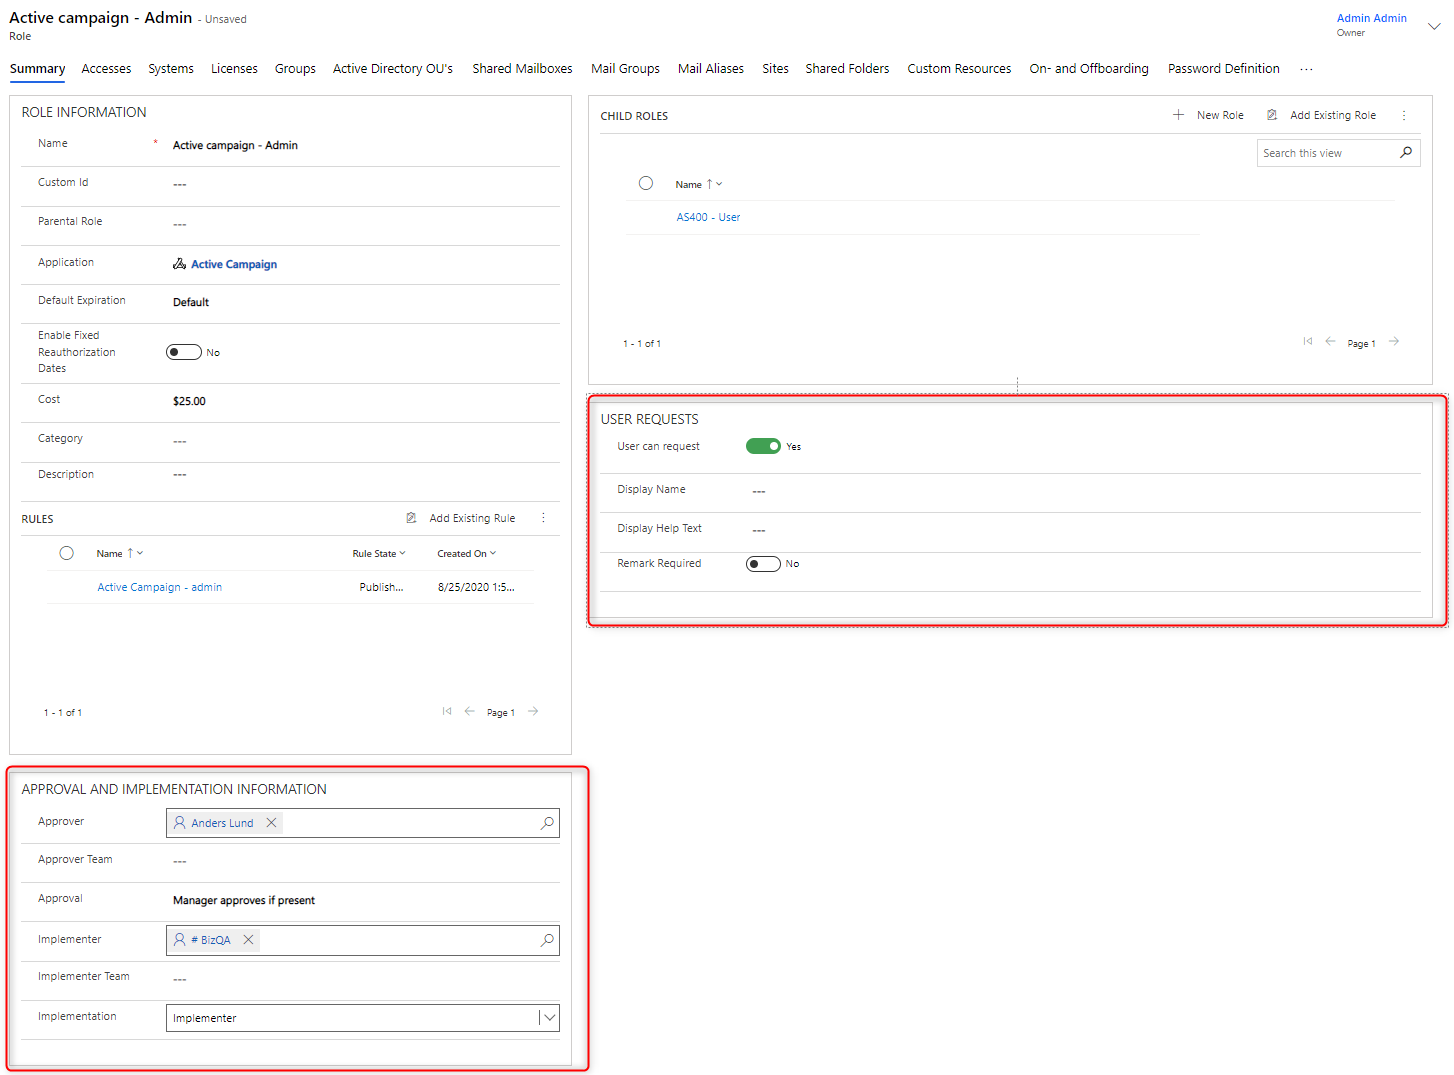Turn off User can request toggle
Viewport: 1454px width, 1075px height.
click(x=763, y=447)
